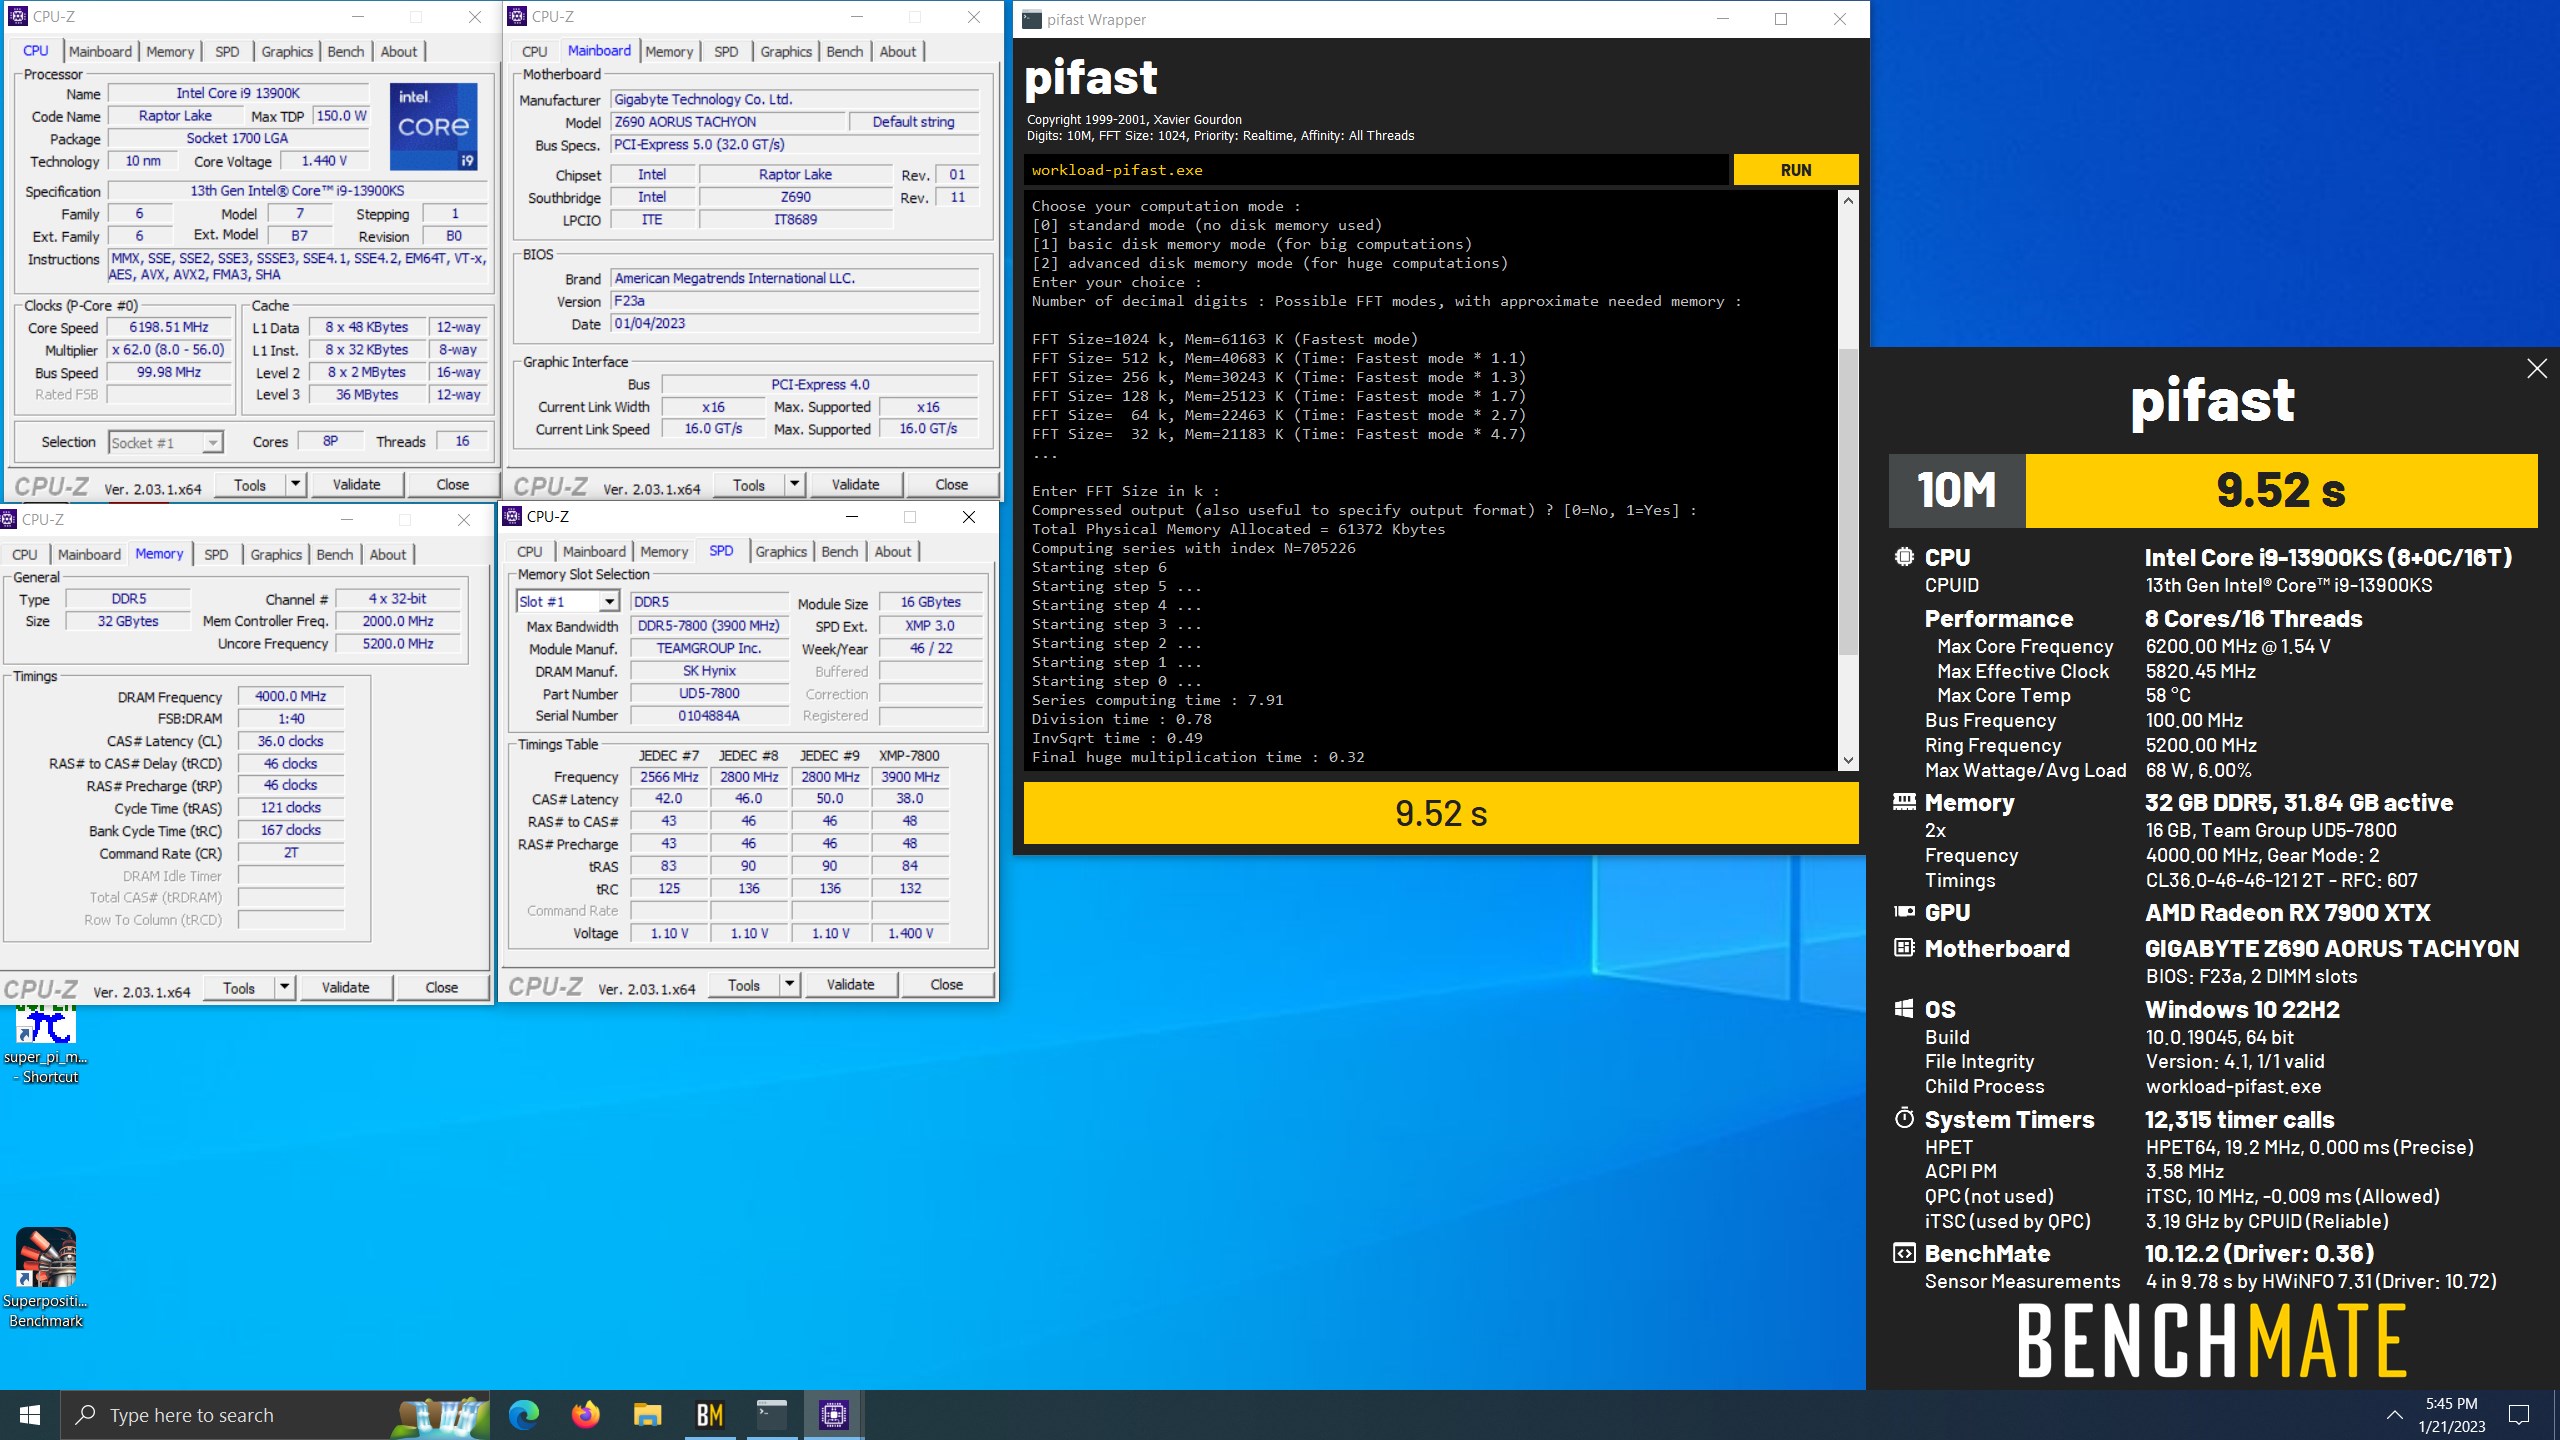Click the Core Speed value 6198.51 MHz
This screenshot has width=2560, height=1440.
[169, 327]
